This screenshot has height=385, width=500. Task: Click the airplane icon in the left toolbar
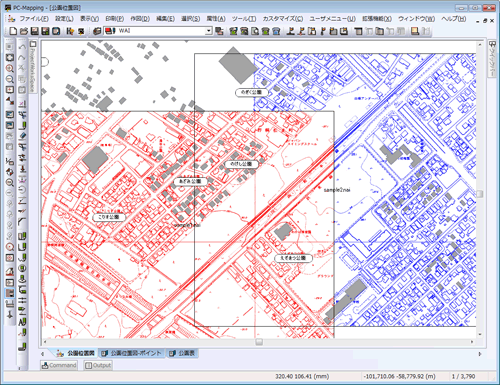(10, 314)
